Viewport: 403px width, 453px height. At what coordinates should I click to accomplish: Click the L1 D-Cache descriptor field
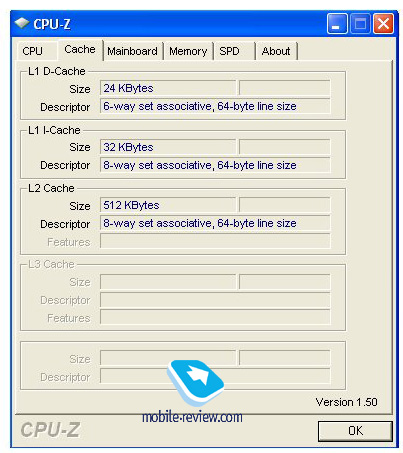click(x=215, y=106)
